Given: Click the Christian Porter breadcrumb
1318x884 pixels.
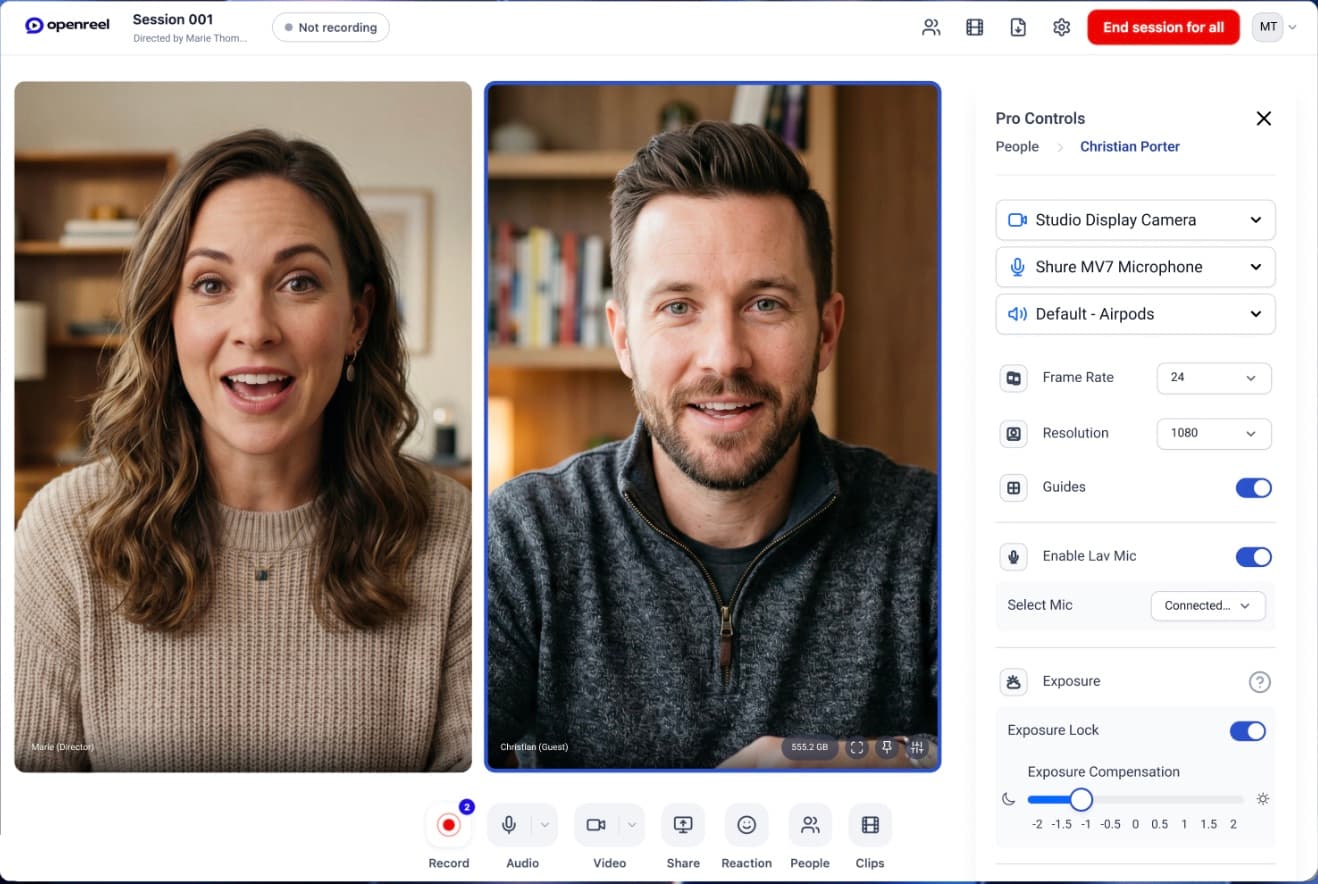Looking at the screenshot, I should pos(1130,147).
